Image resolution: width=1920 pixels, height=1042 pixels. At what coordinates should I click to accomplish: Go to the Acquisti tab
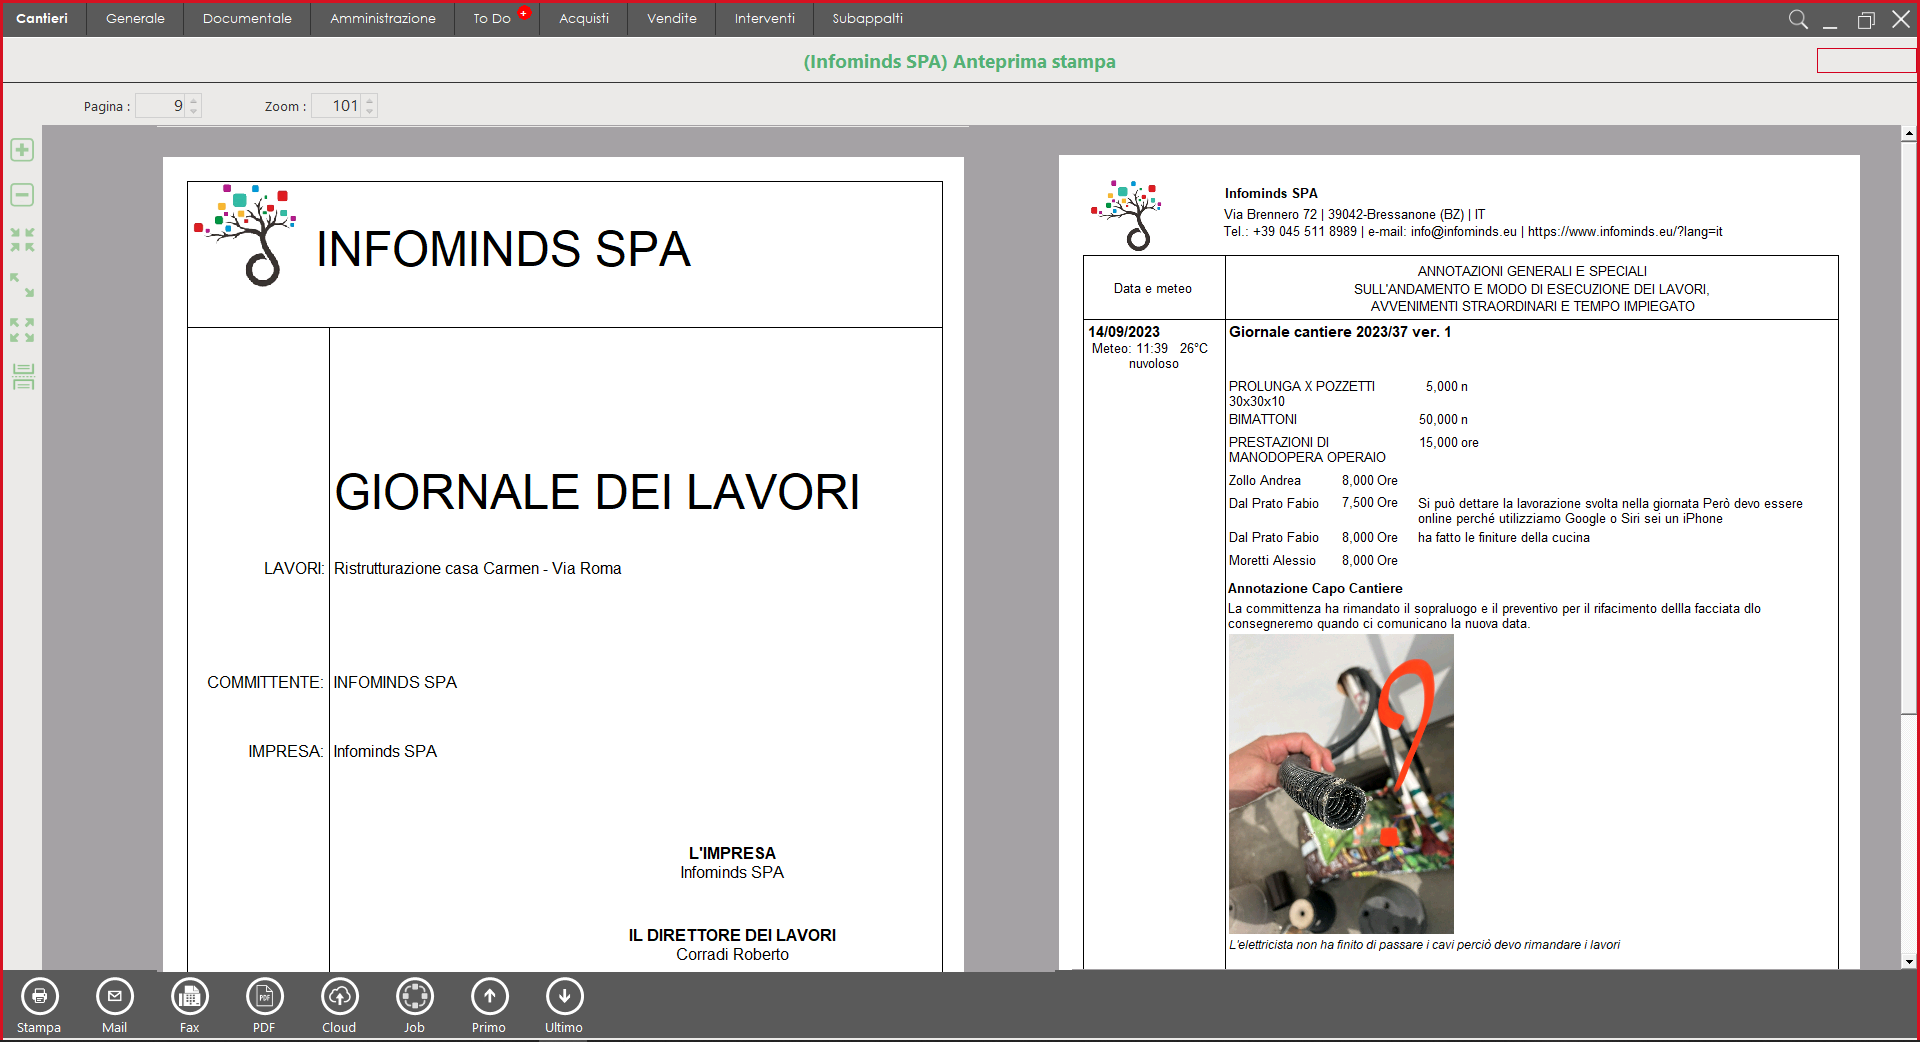584,18
